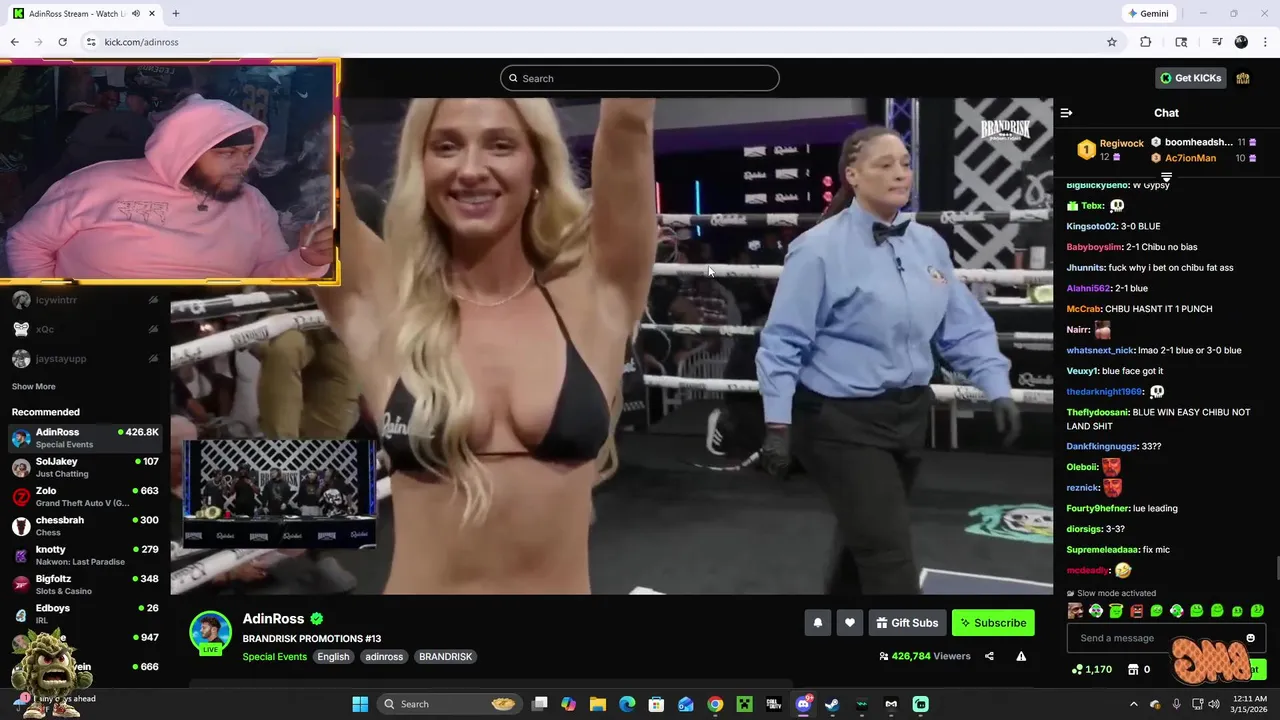
Task: Click the English language tag
Action: [x=333, y=657]
